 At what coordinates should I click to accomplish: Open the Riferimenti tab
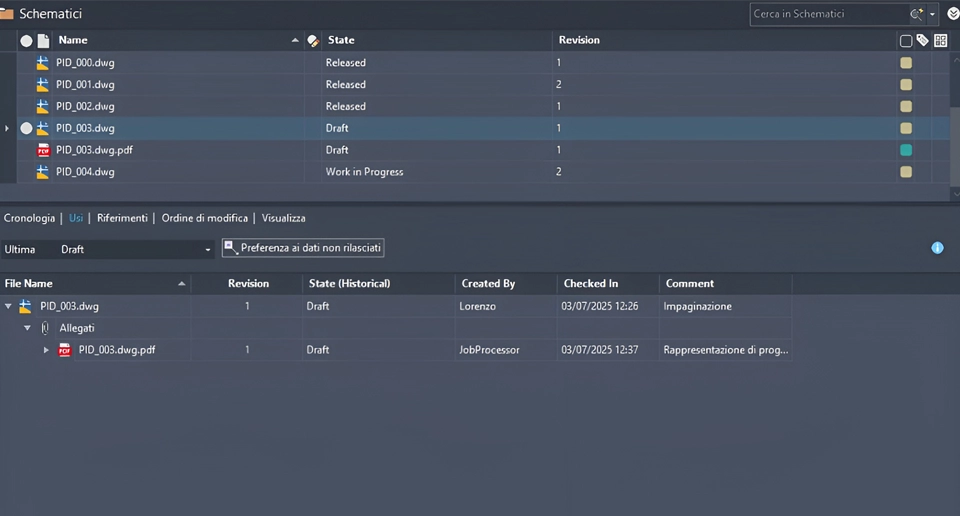[122, 218]
